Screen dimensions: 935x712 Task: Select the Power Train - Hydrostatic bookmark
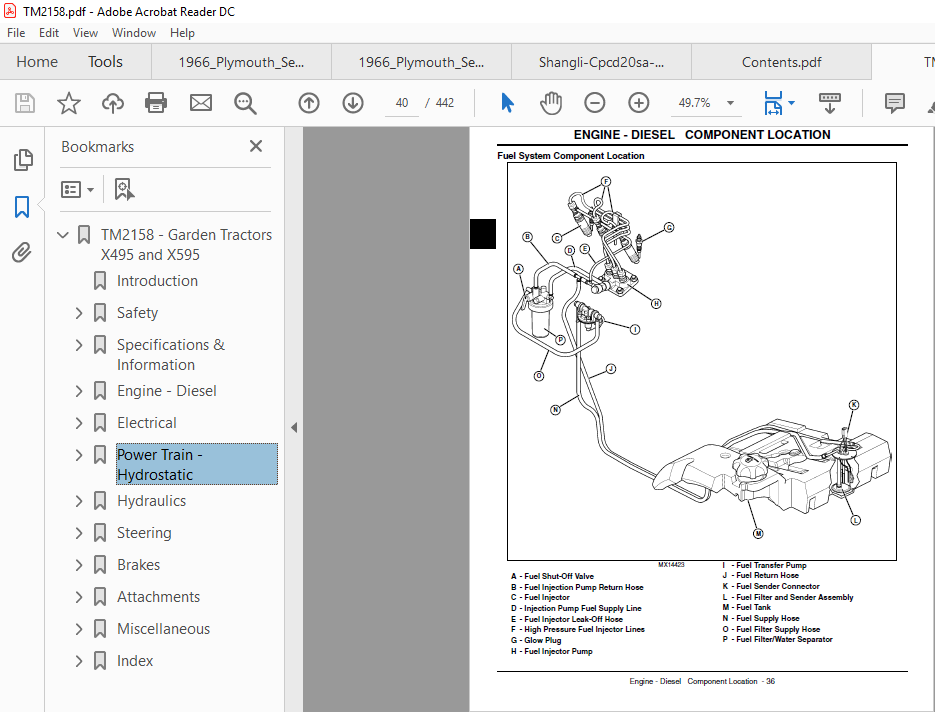coord(197,464)
